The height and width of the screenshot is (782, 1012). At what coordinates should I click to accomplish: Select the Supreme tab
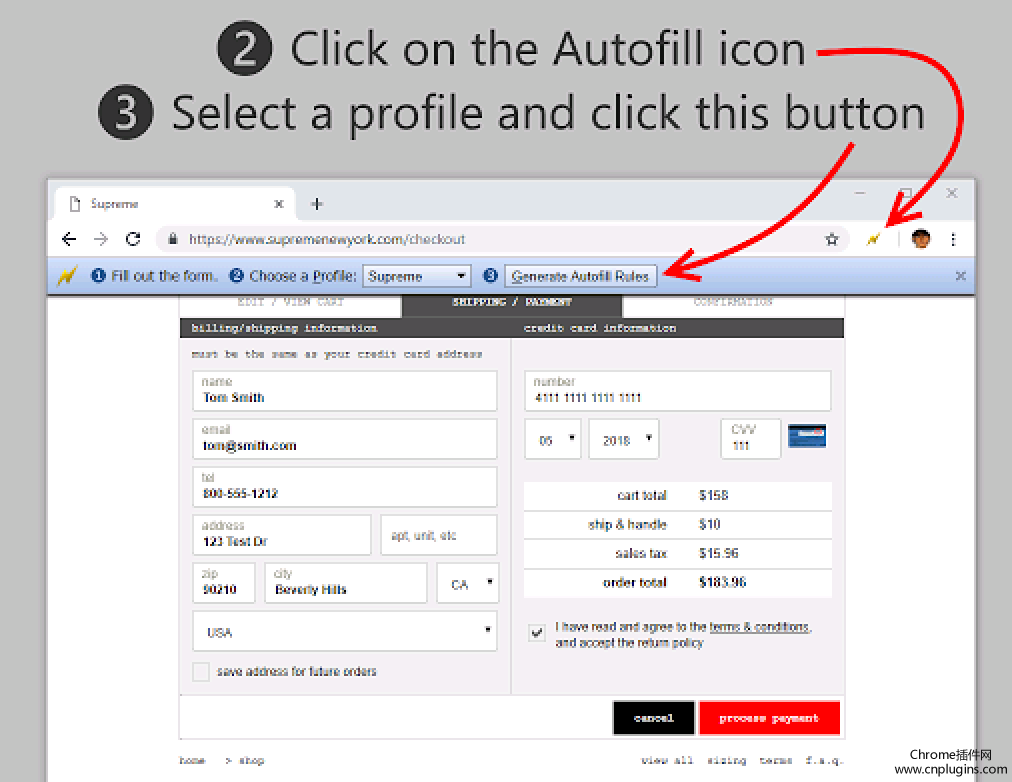pyautogui.click(x=174, y=204)
